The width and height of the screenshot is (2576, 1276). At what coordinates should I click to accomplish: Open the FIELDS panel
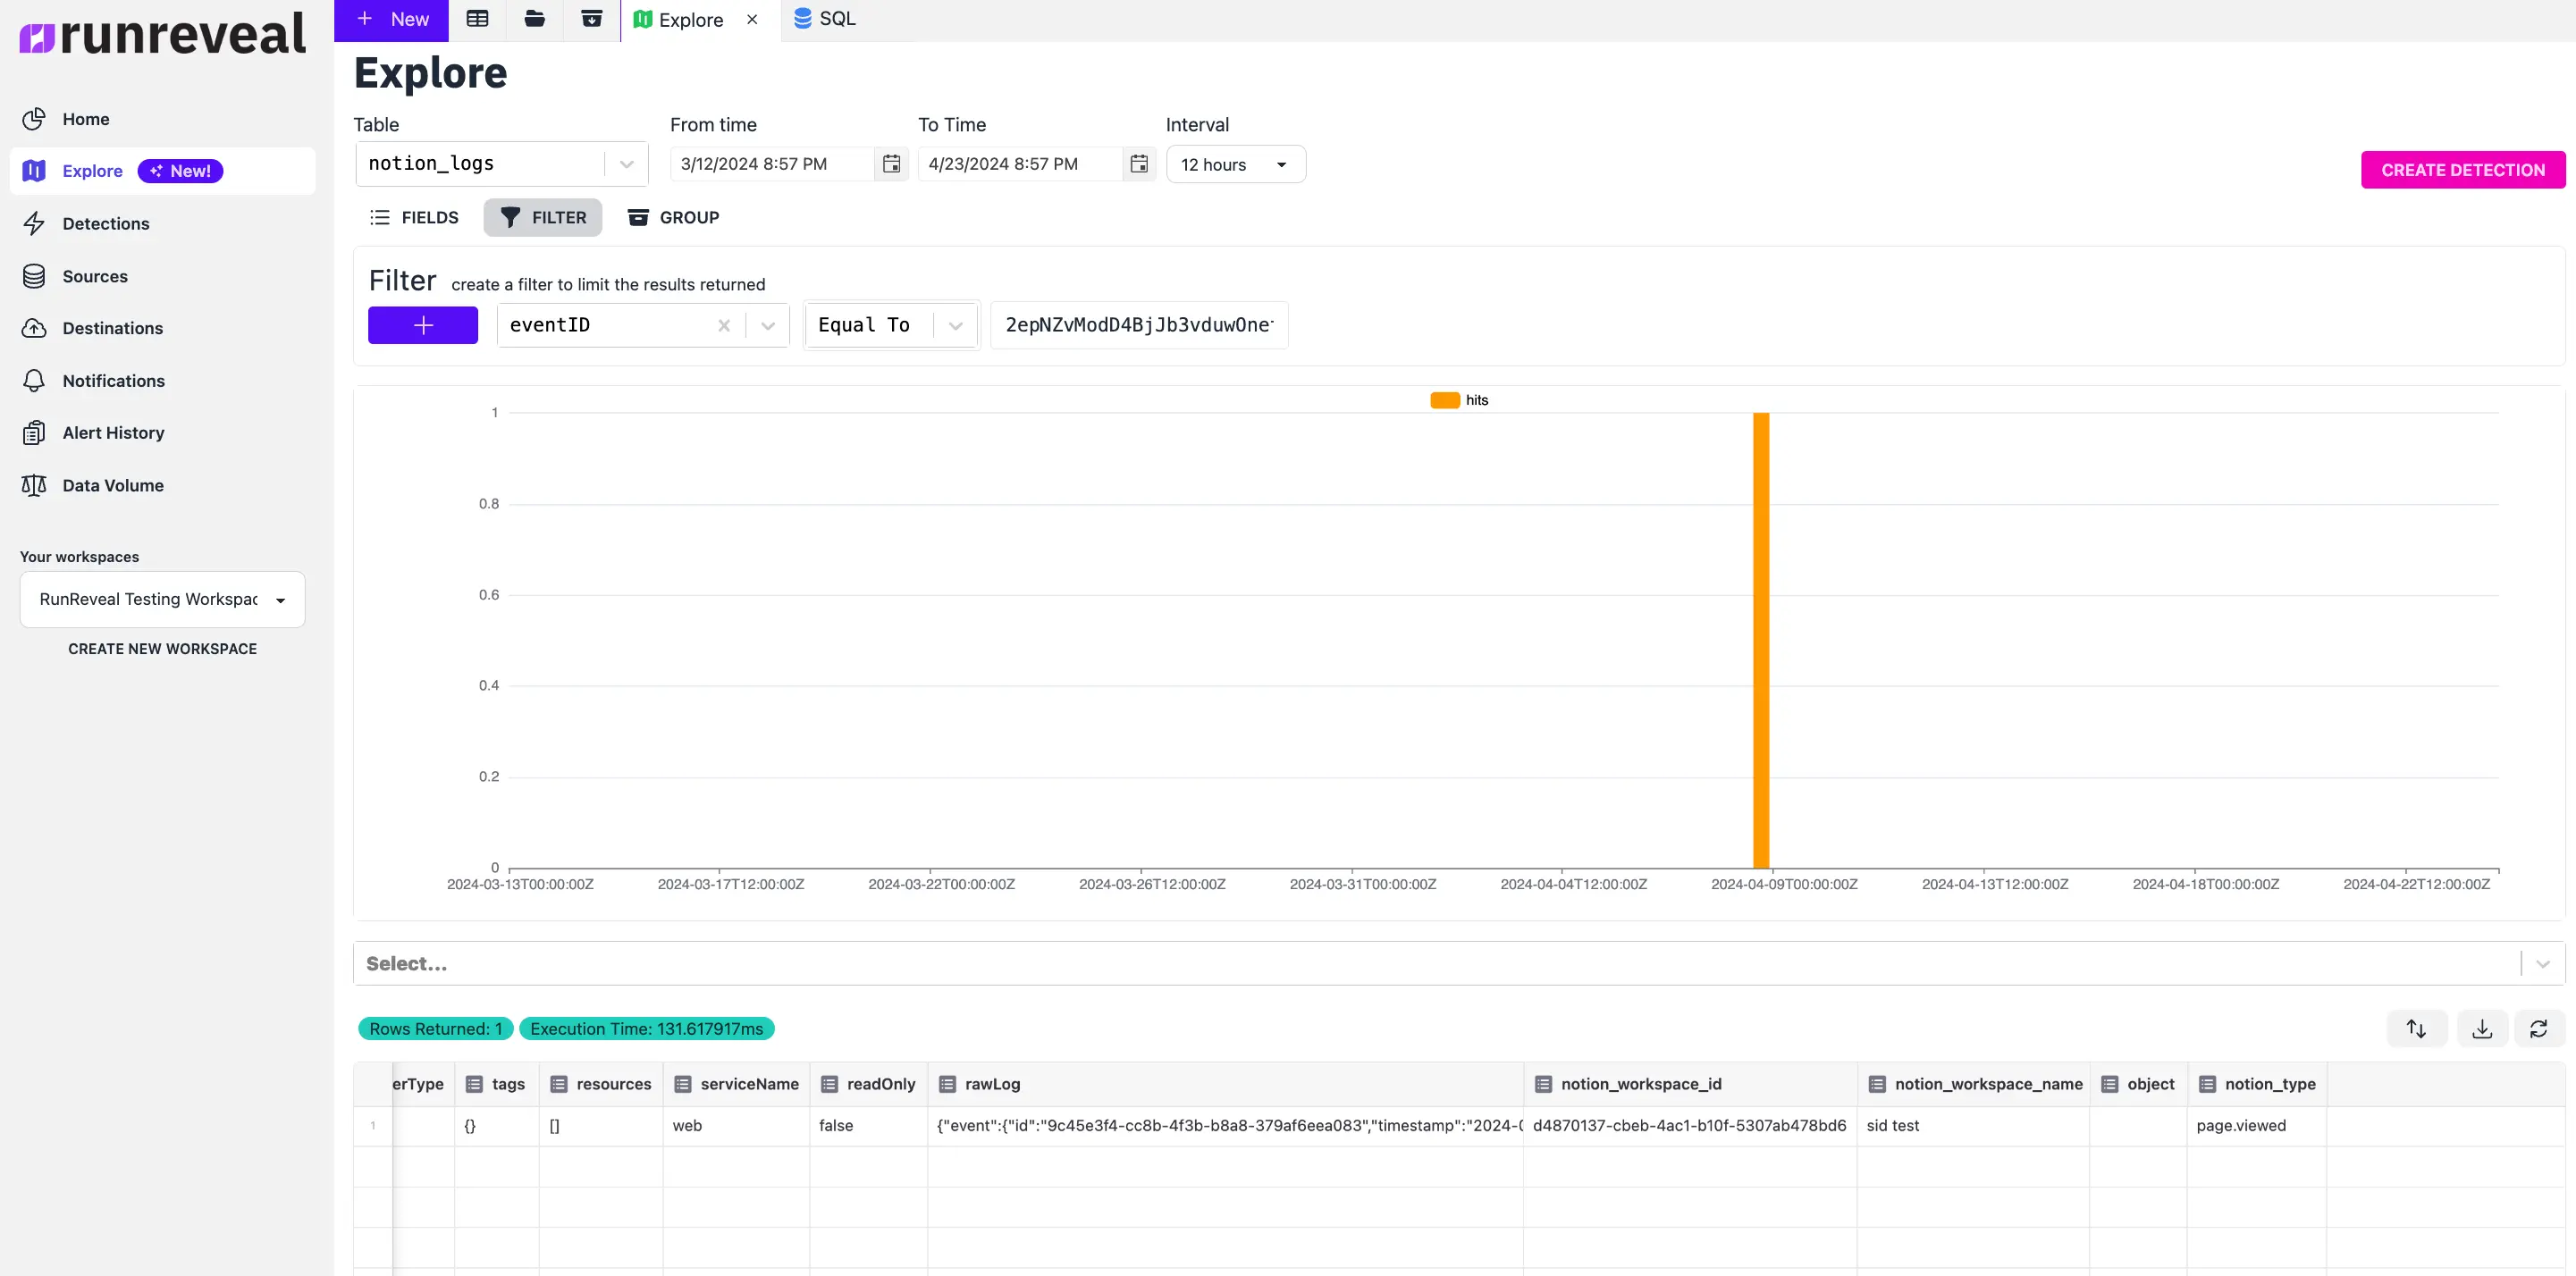click(414, 217)
